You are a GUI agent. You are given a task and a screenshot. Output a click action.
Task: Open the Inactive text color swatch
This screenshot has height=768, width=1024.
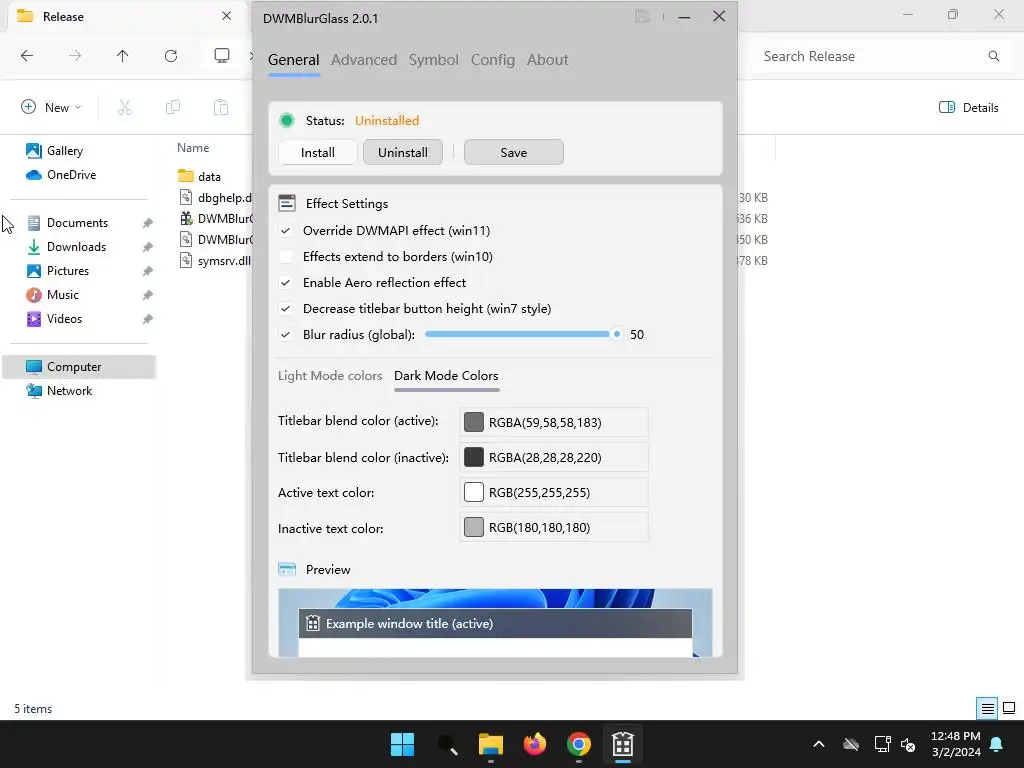tap(473, 527)
